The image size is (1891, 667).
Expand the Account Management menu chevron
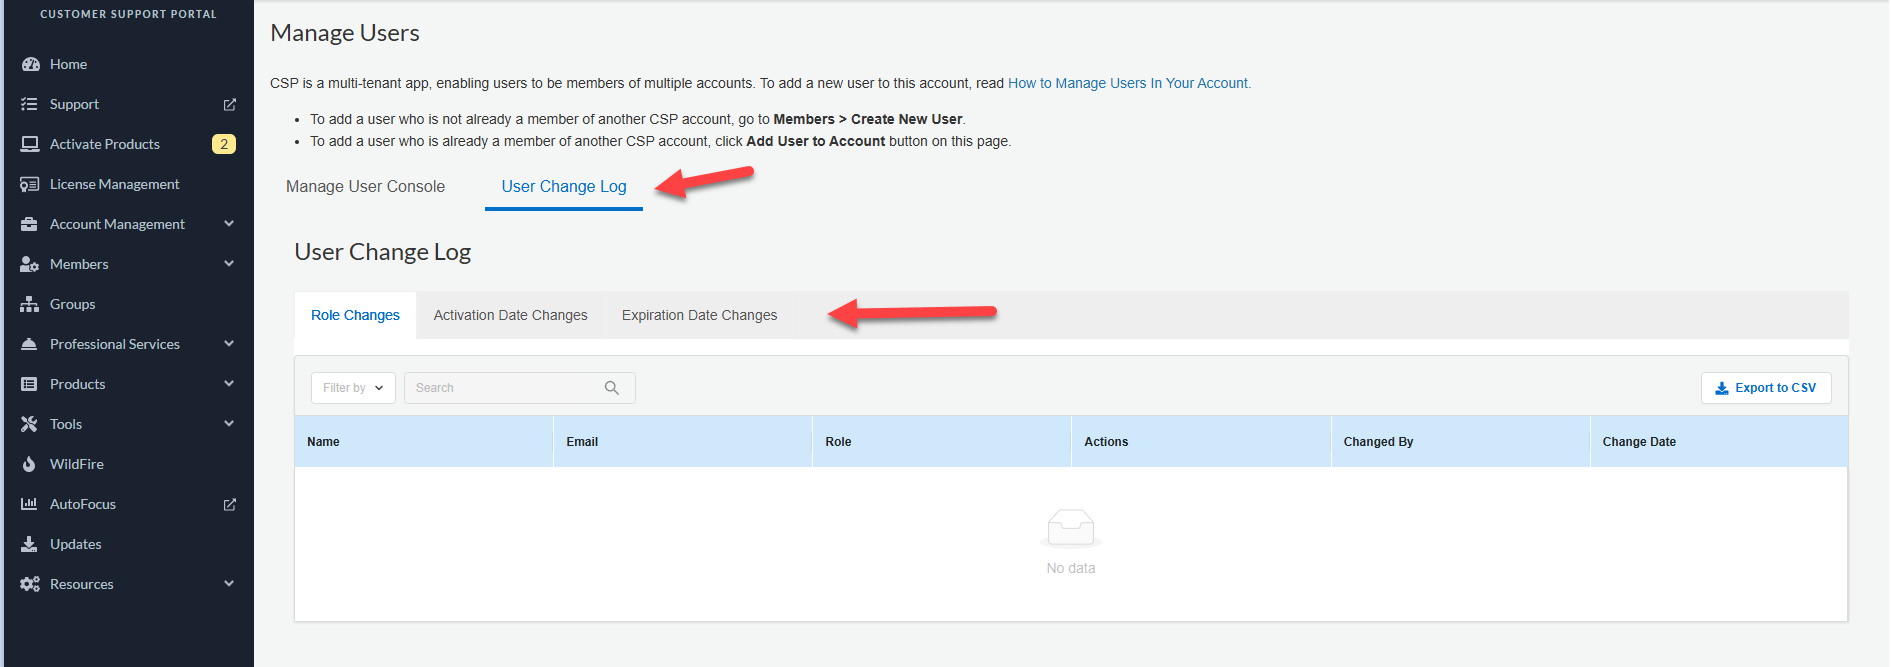point(229,224)
